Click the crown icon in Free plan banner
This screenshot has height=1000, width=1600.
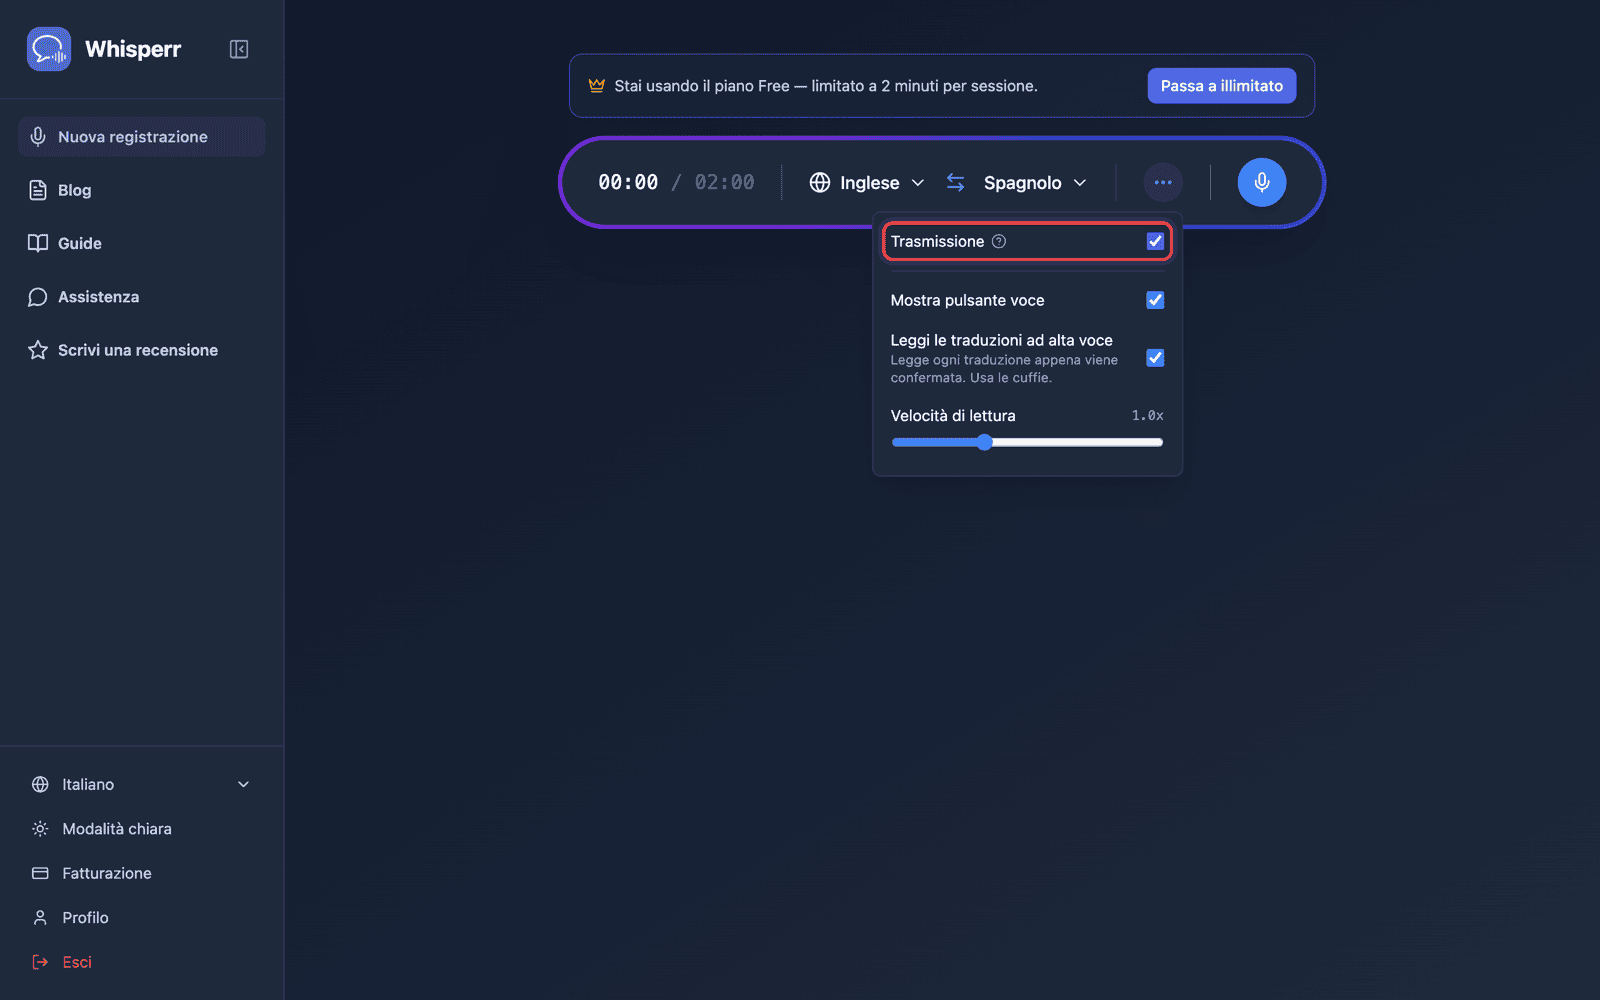pos(597,86)
